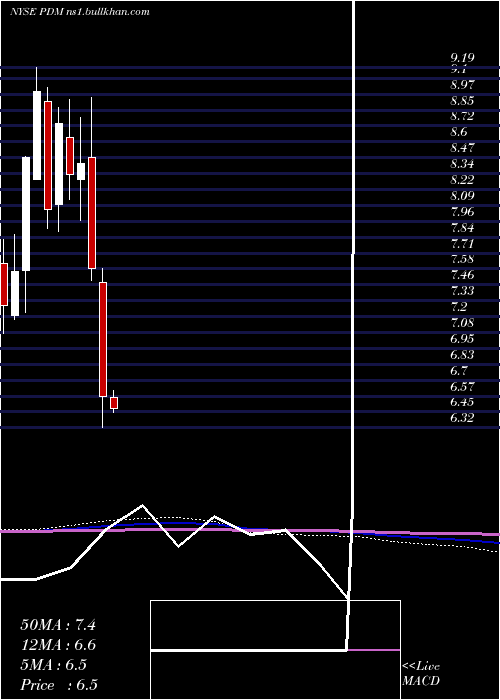Screen dimensions: 500x700
Task: Click the 7.46 price axis label
Action: (462, 275)
